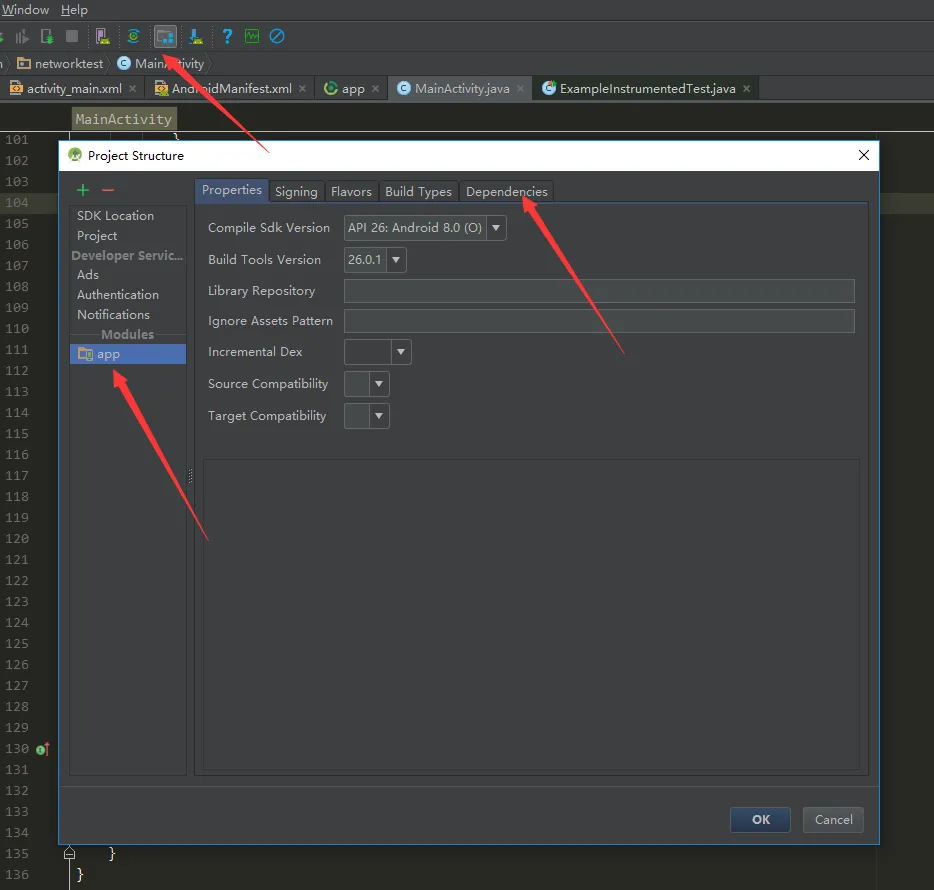Click the red minus remove module icon
The height and width of the screenshot is (890, 934).
click(108, 190)
